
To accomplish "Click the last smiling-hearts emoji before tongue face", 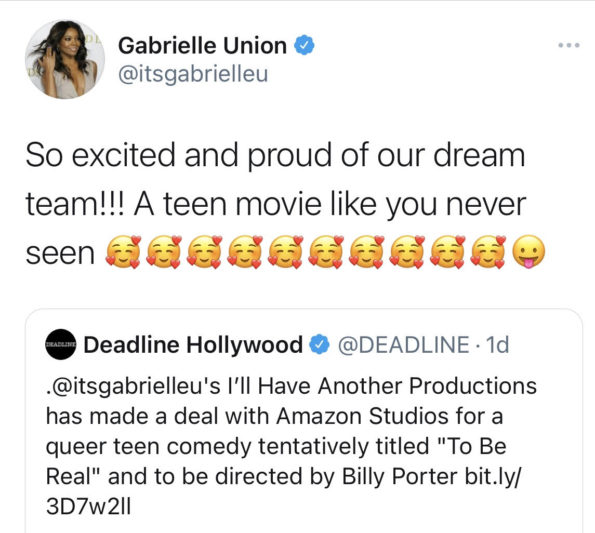I will [x=488, y=252].
